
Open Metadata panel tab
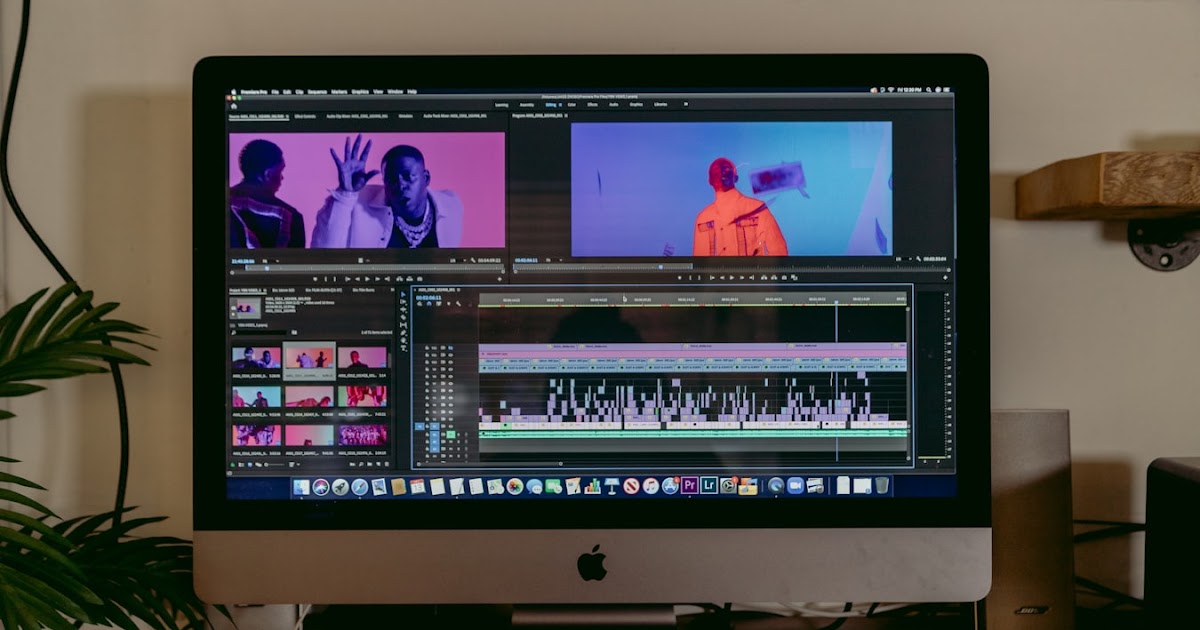pos(405,116)
